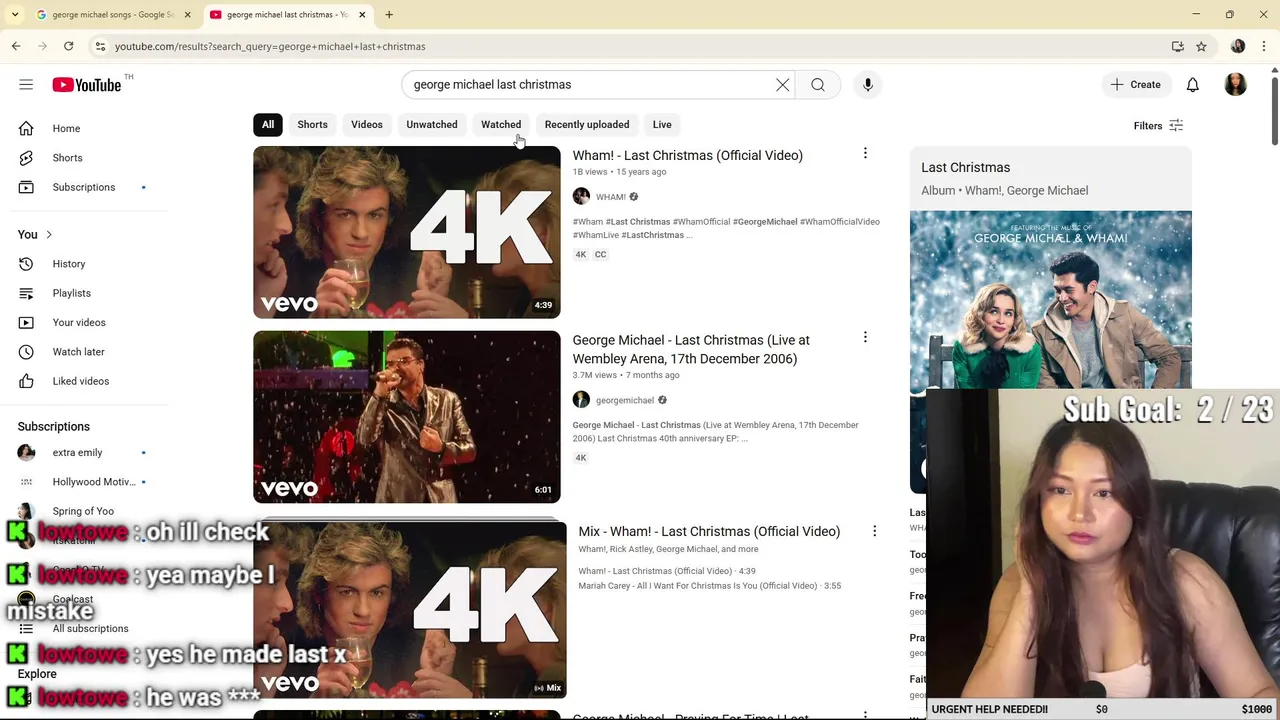This screenshot has height=720, width=1280.
Task: Open Mix - Wham! - Last Christmas title
Action: (x=709, y=531)
